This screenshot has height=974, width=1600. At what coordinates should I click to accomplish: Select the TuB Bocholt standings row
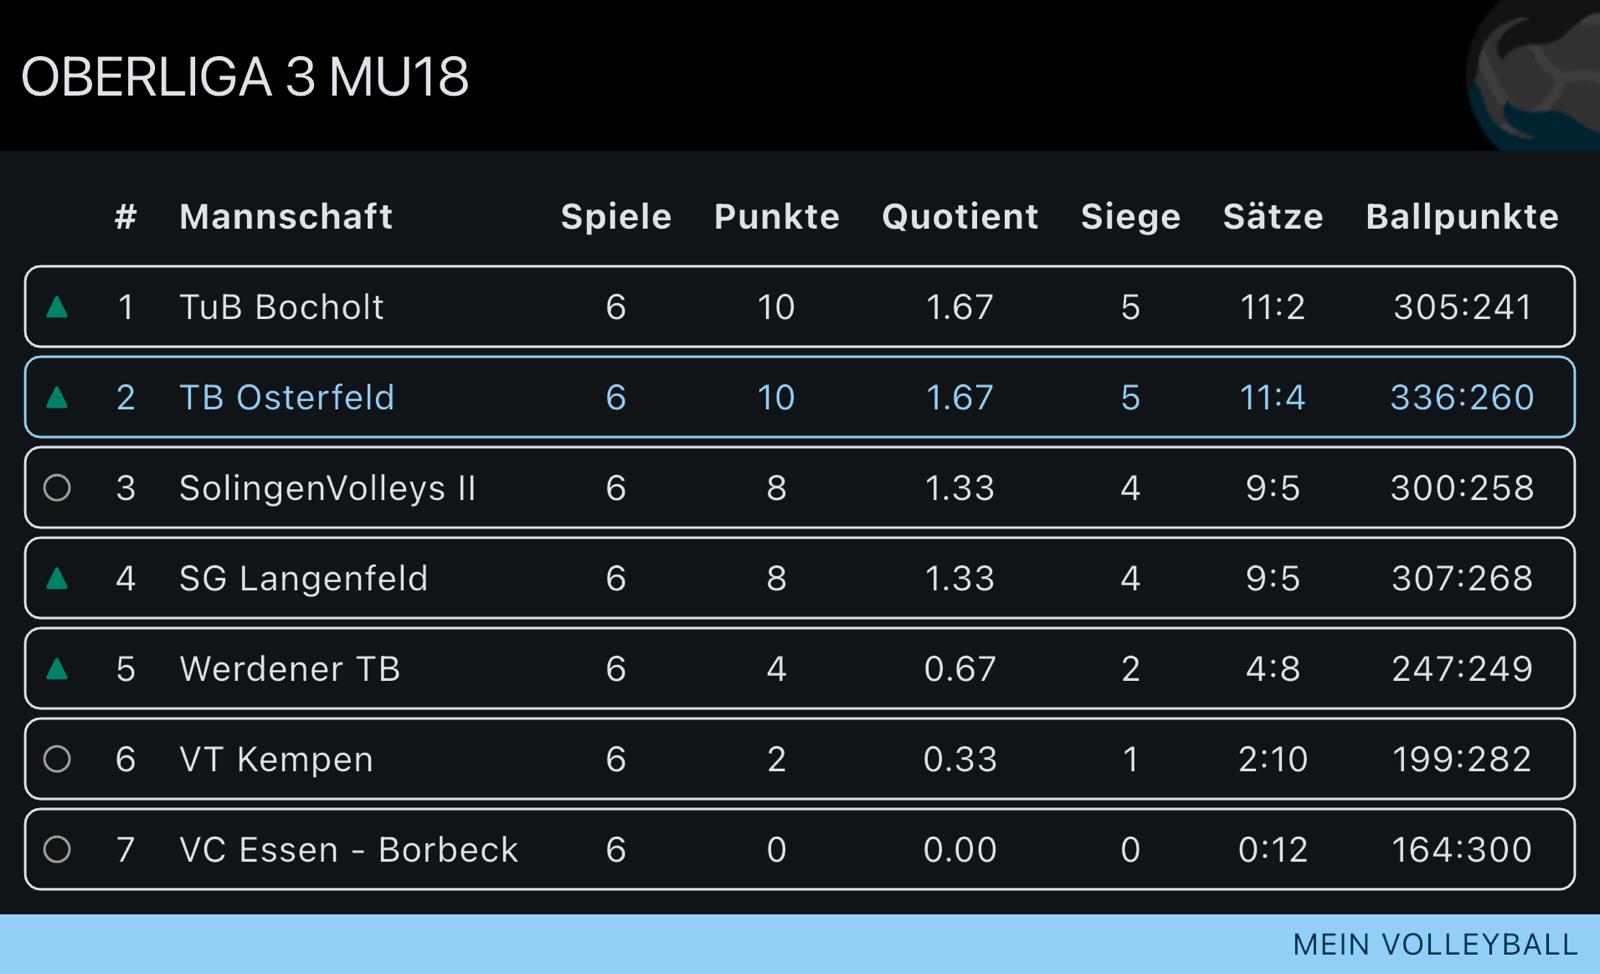coord(800,307)
